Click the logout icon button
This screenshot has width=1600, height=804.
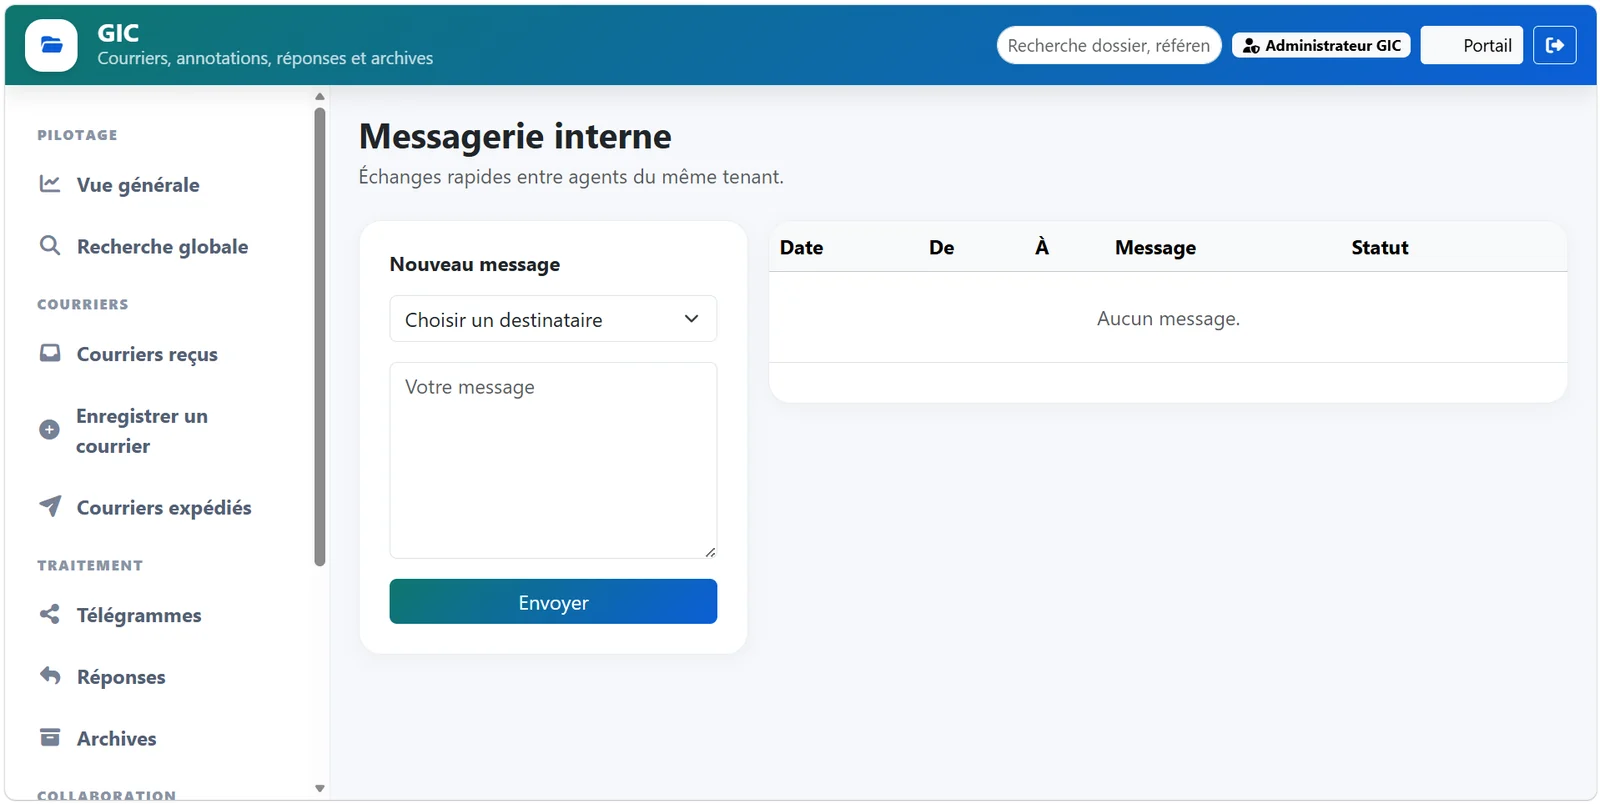tap(1554, 45)
